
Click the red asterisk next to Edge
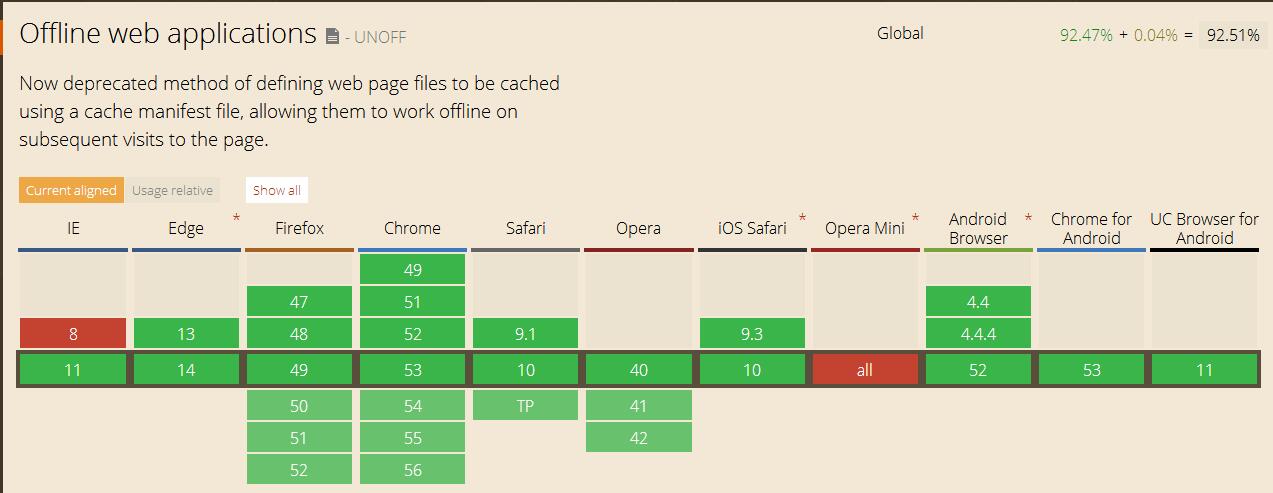pyautogui.click(x=236, y=217)
